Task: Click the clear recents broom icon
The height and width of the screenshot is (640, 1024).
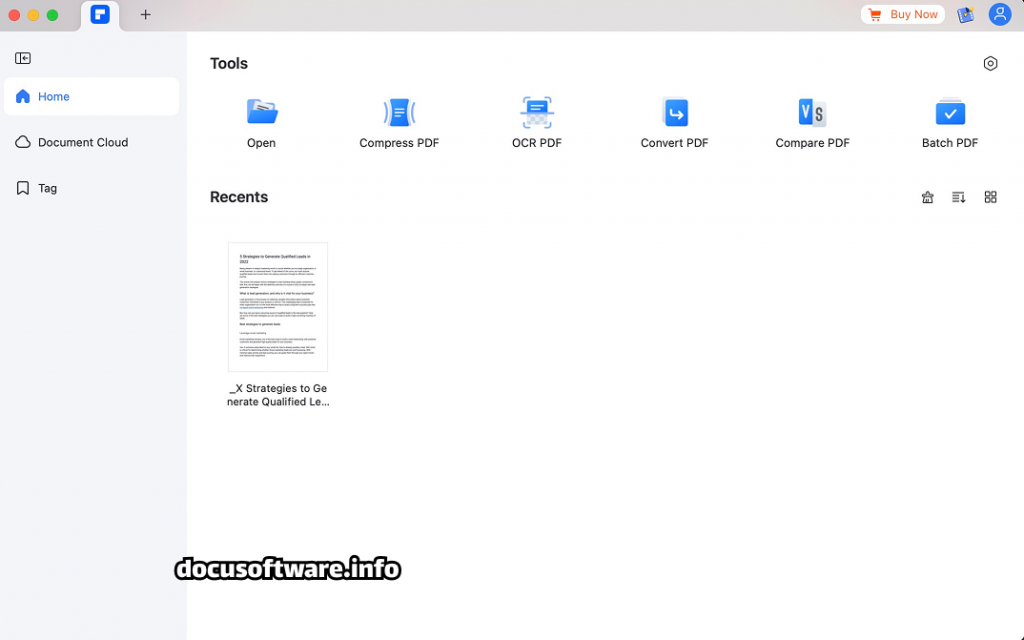Action: tap(928, 197)
